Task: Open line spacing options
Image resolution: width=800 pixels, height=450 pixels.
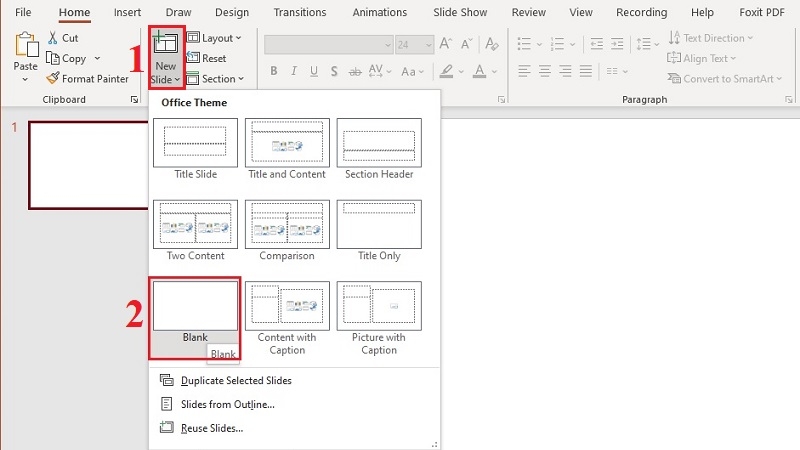Action: [x=647, y=44]
